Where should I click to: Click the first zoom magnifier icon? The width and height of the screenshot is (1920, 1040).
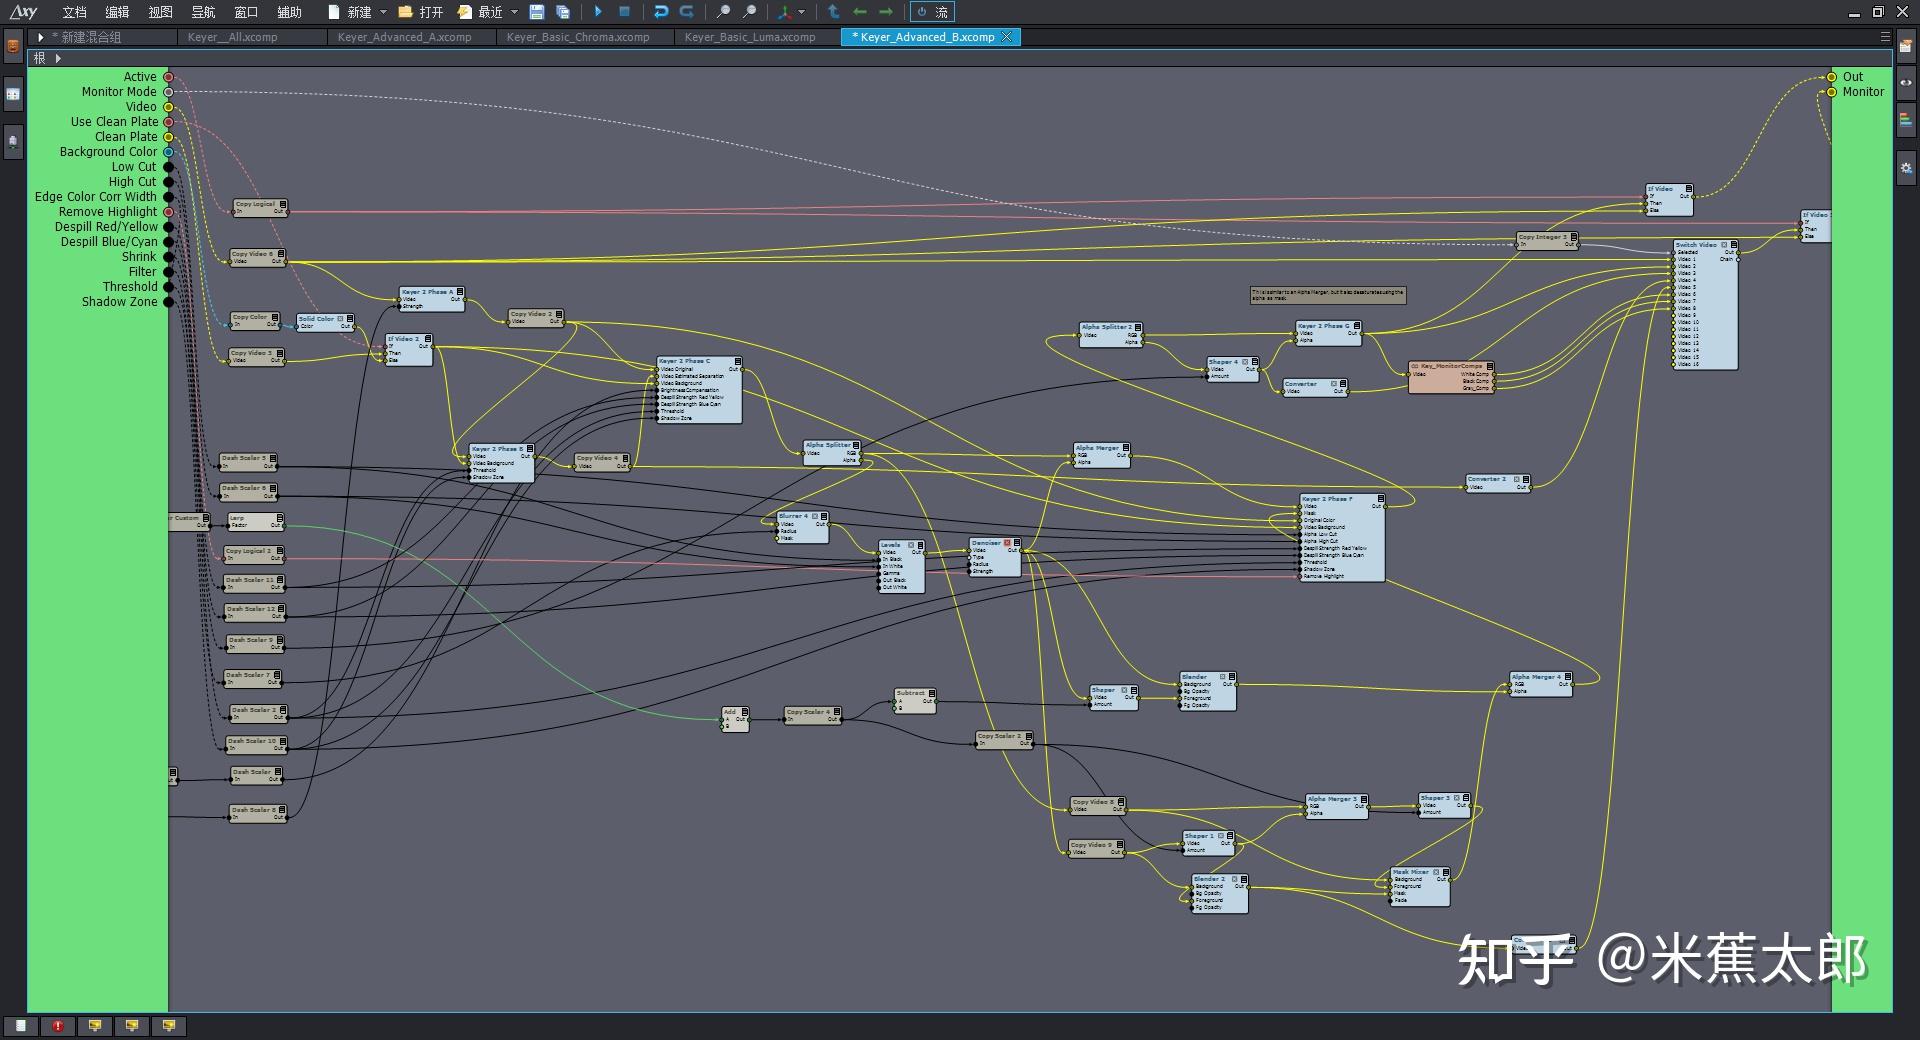(x=723, y=12)
